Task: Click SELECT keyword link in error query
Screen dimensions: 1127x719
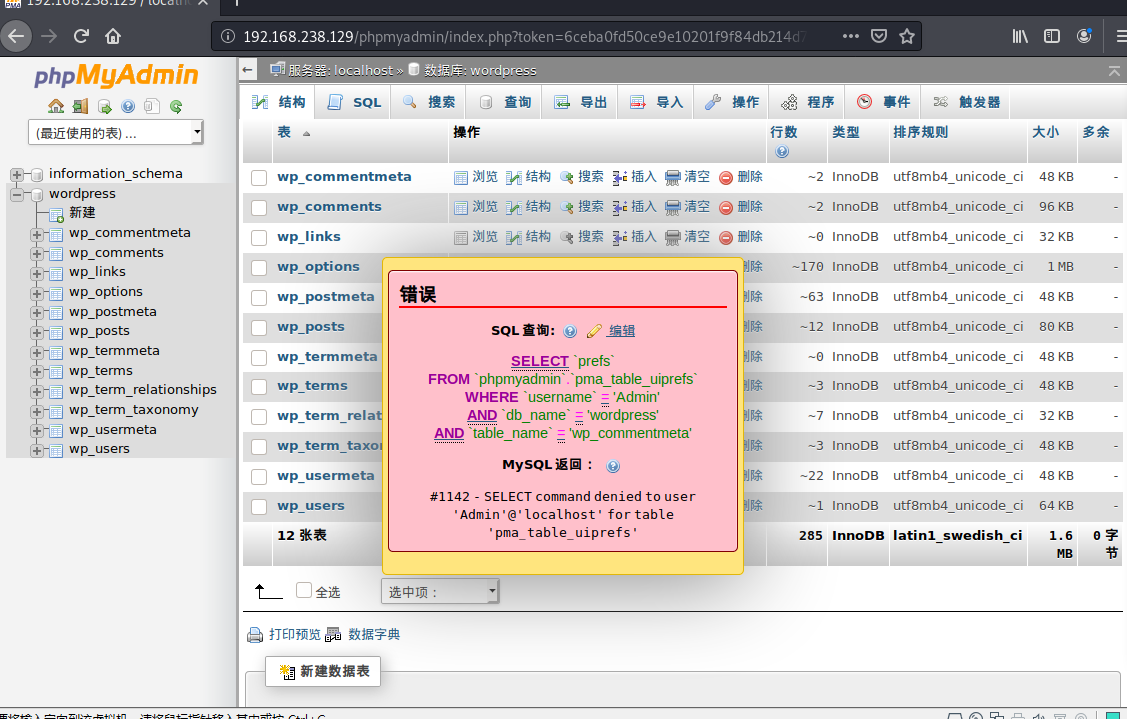Action: (540, 361)
